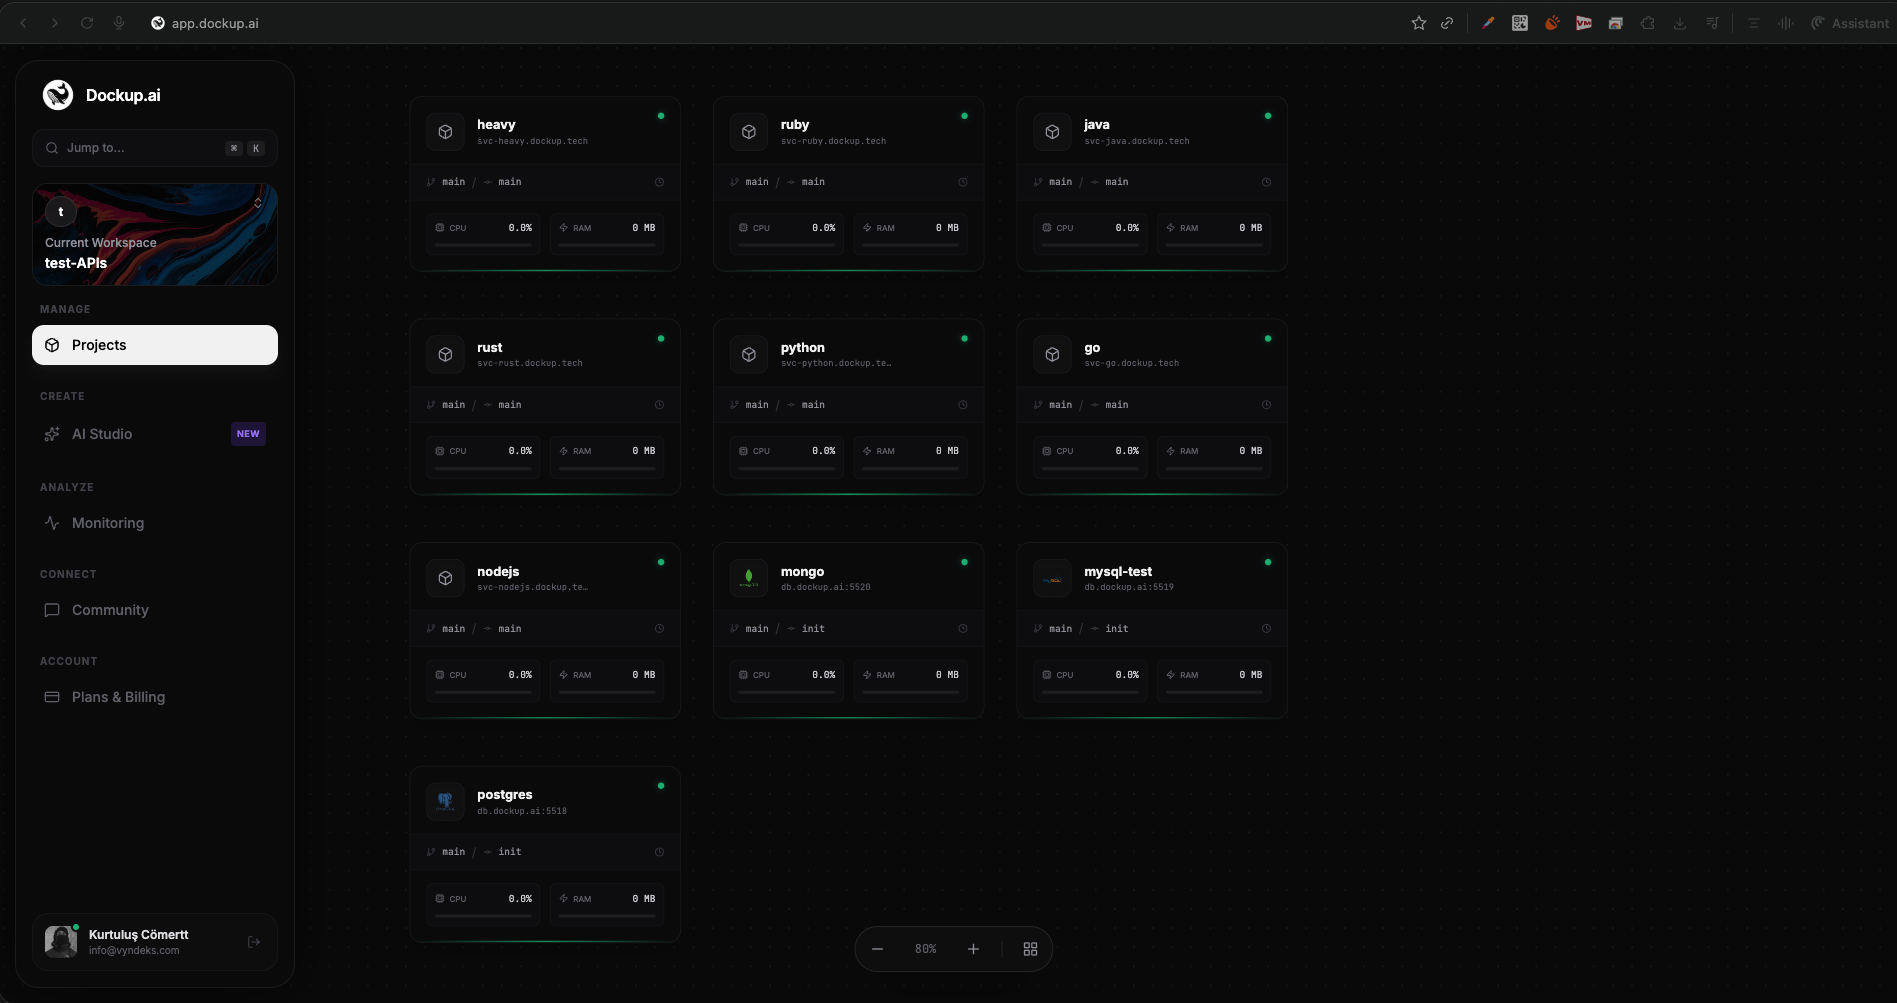Click the mysql-test project's MySQL icon
This screenshot has width=1897, height=1003.
pos(1052,577)
